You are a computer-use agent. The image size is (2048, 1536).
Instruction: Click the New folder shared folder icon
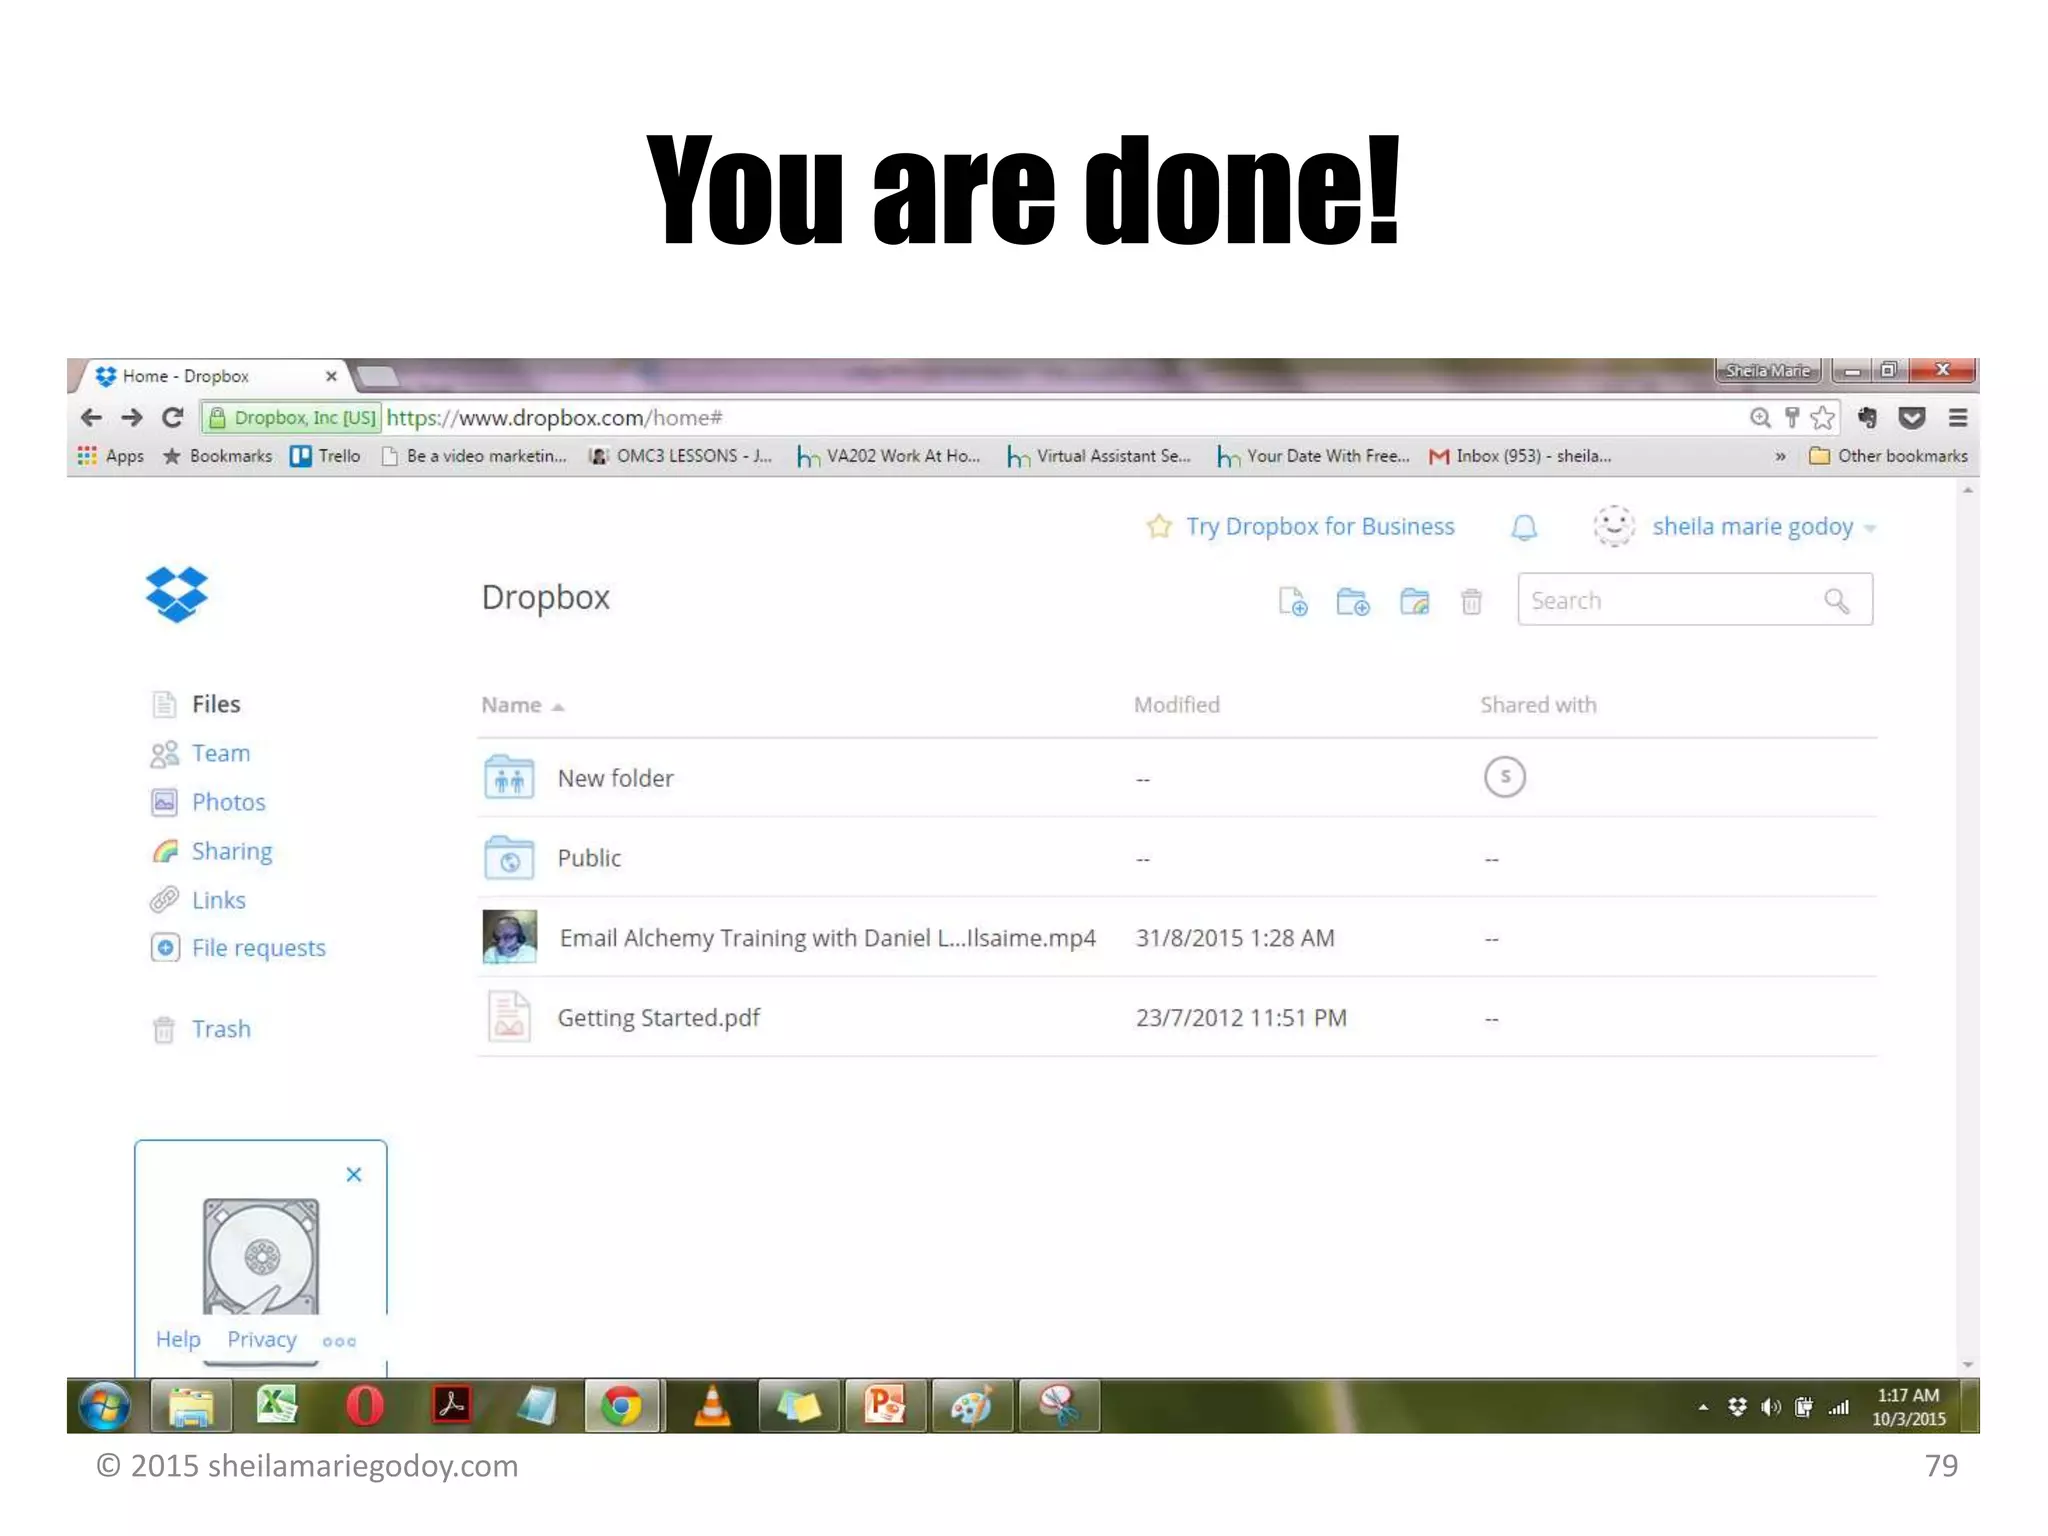(509, 777)
